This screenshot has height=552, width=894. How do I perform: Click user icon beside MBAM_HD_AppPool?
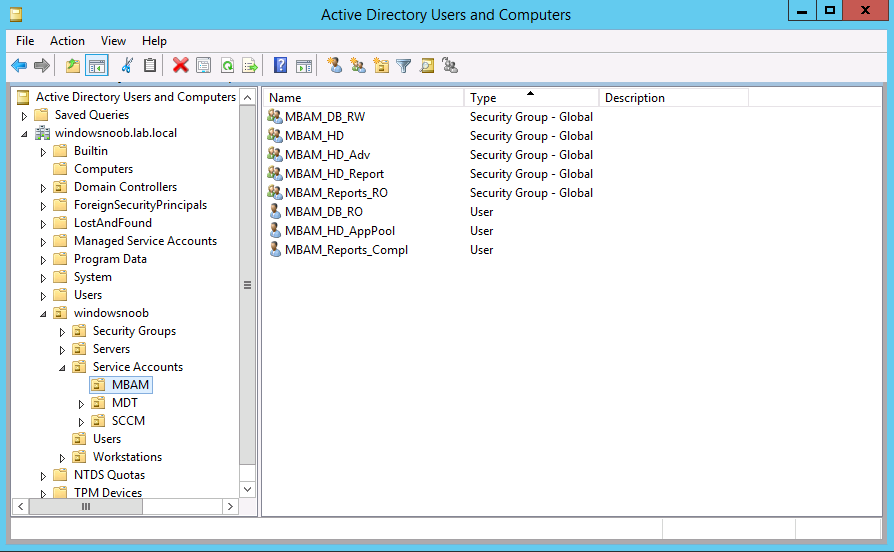(275, 230)
